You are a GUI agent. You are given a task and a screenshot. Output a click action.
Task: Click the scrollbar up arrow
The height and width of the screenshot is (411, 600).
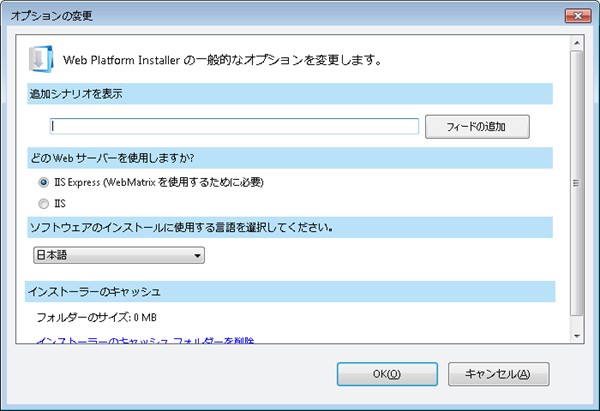point(577,43)
